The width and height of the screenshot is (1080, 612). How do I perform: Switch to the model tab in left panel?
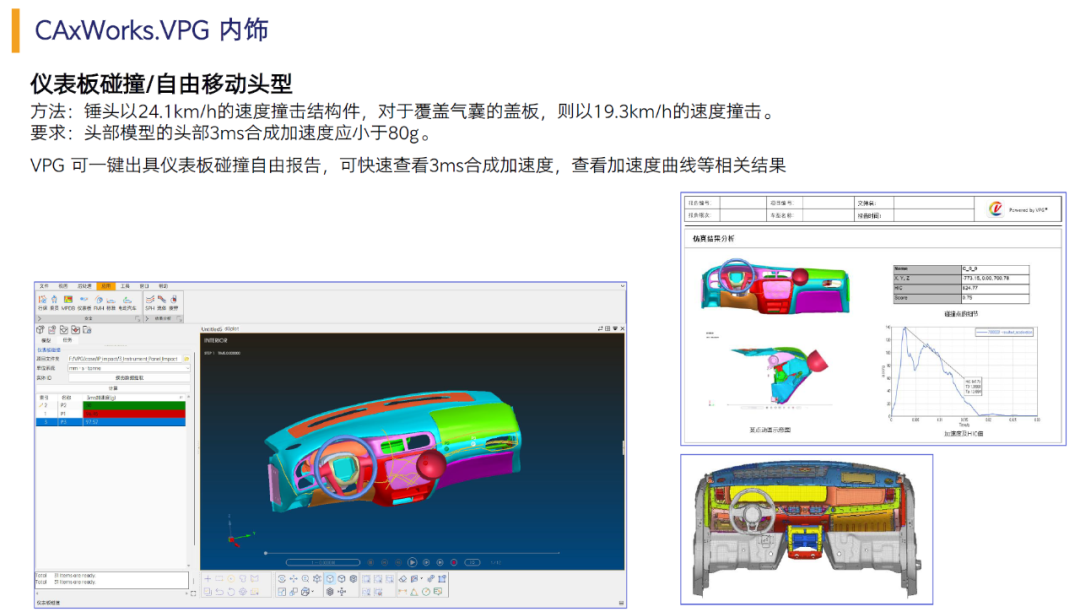click(x=46, y=340)
